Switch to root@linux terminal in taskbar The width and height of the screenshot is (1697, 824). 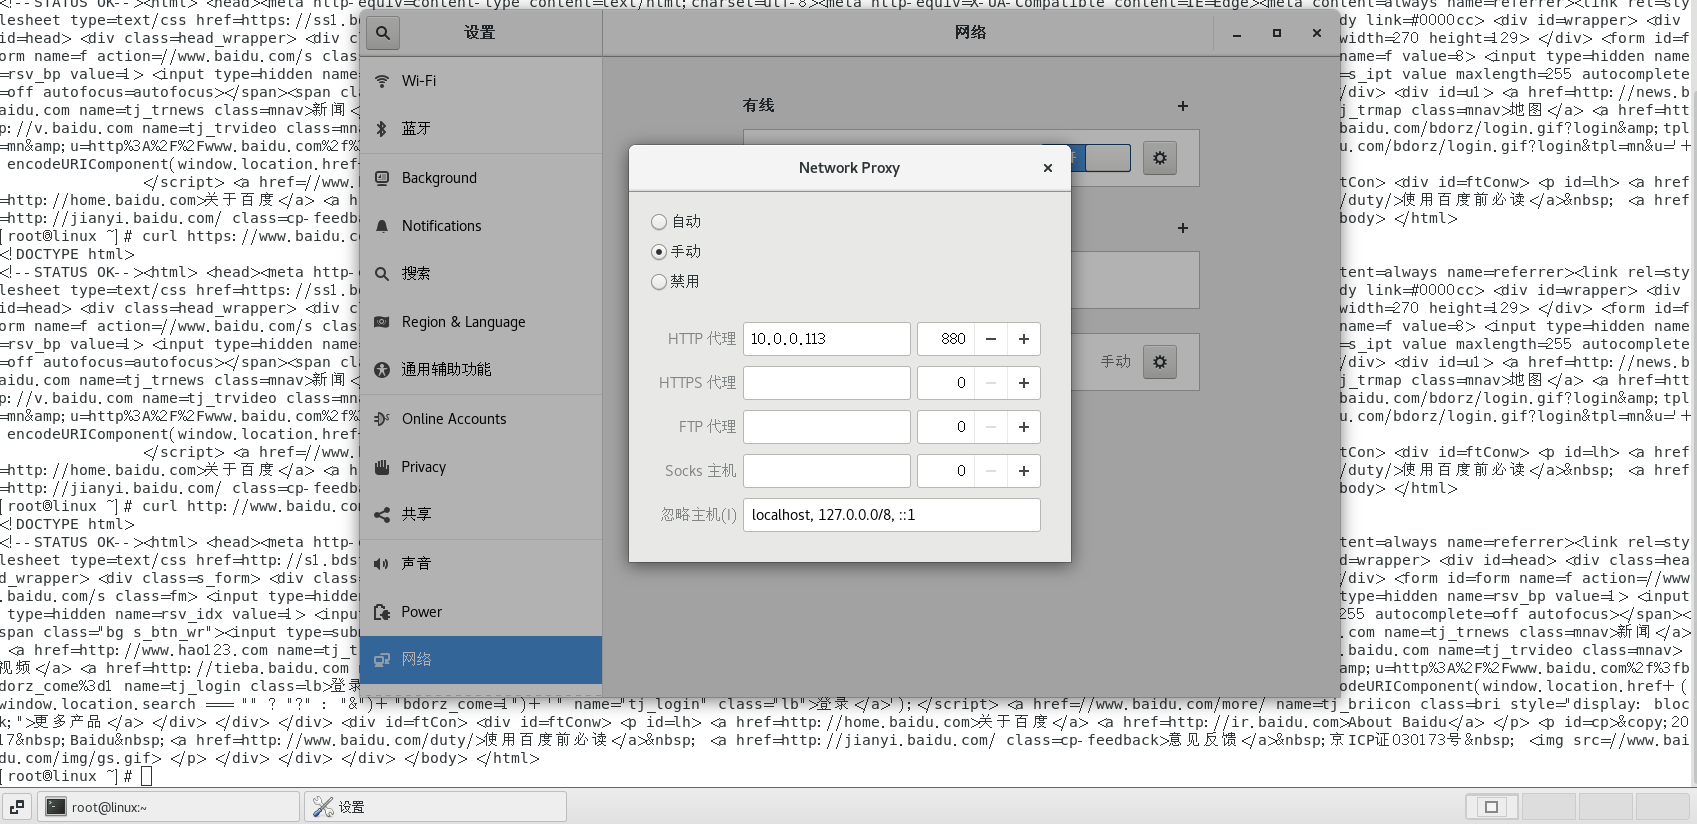169,807
